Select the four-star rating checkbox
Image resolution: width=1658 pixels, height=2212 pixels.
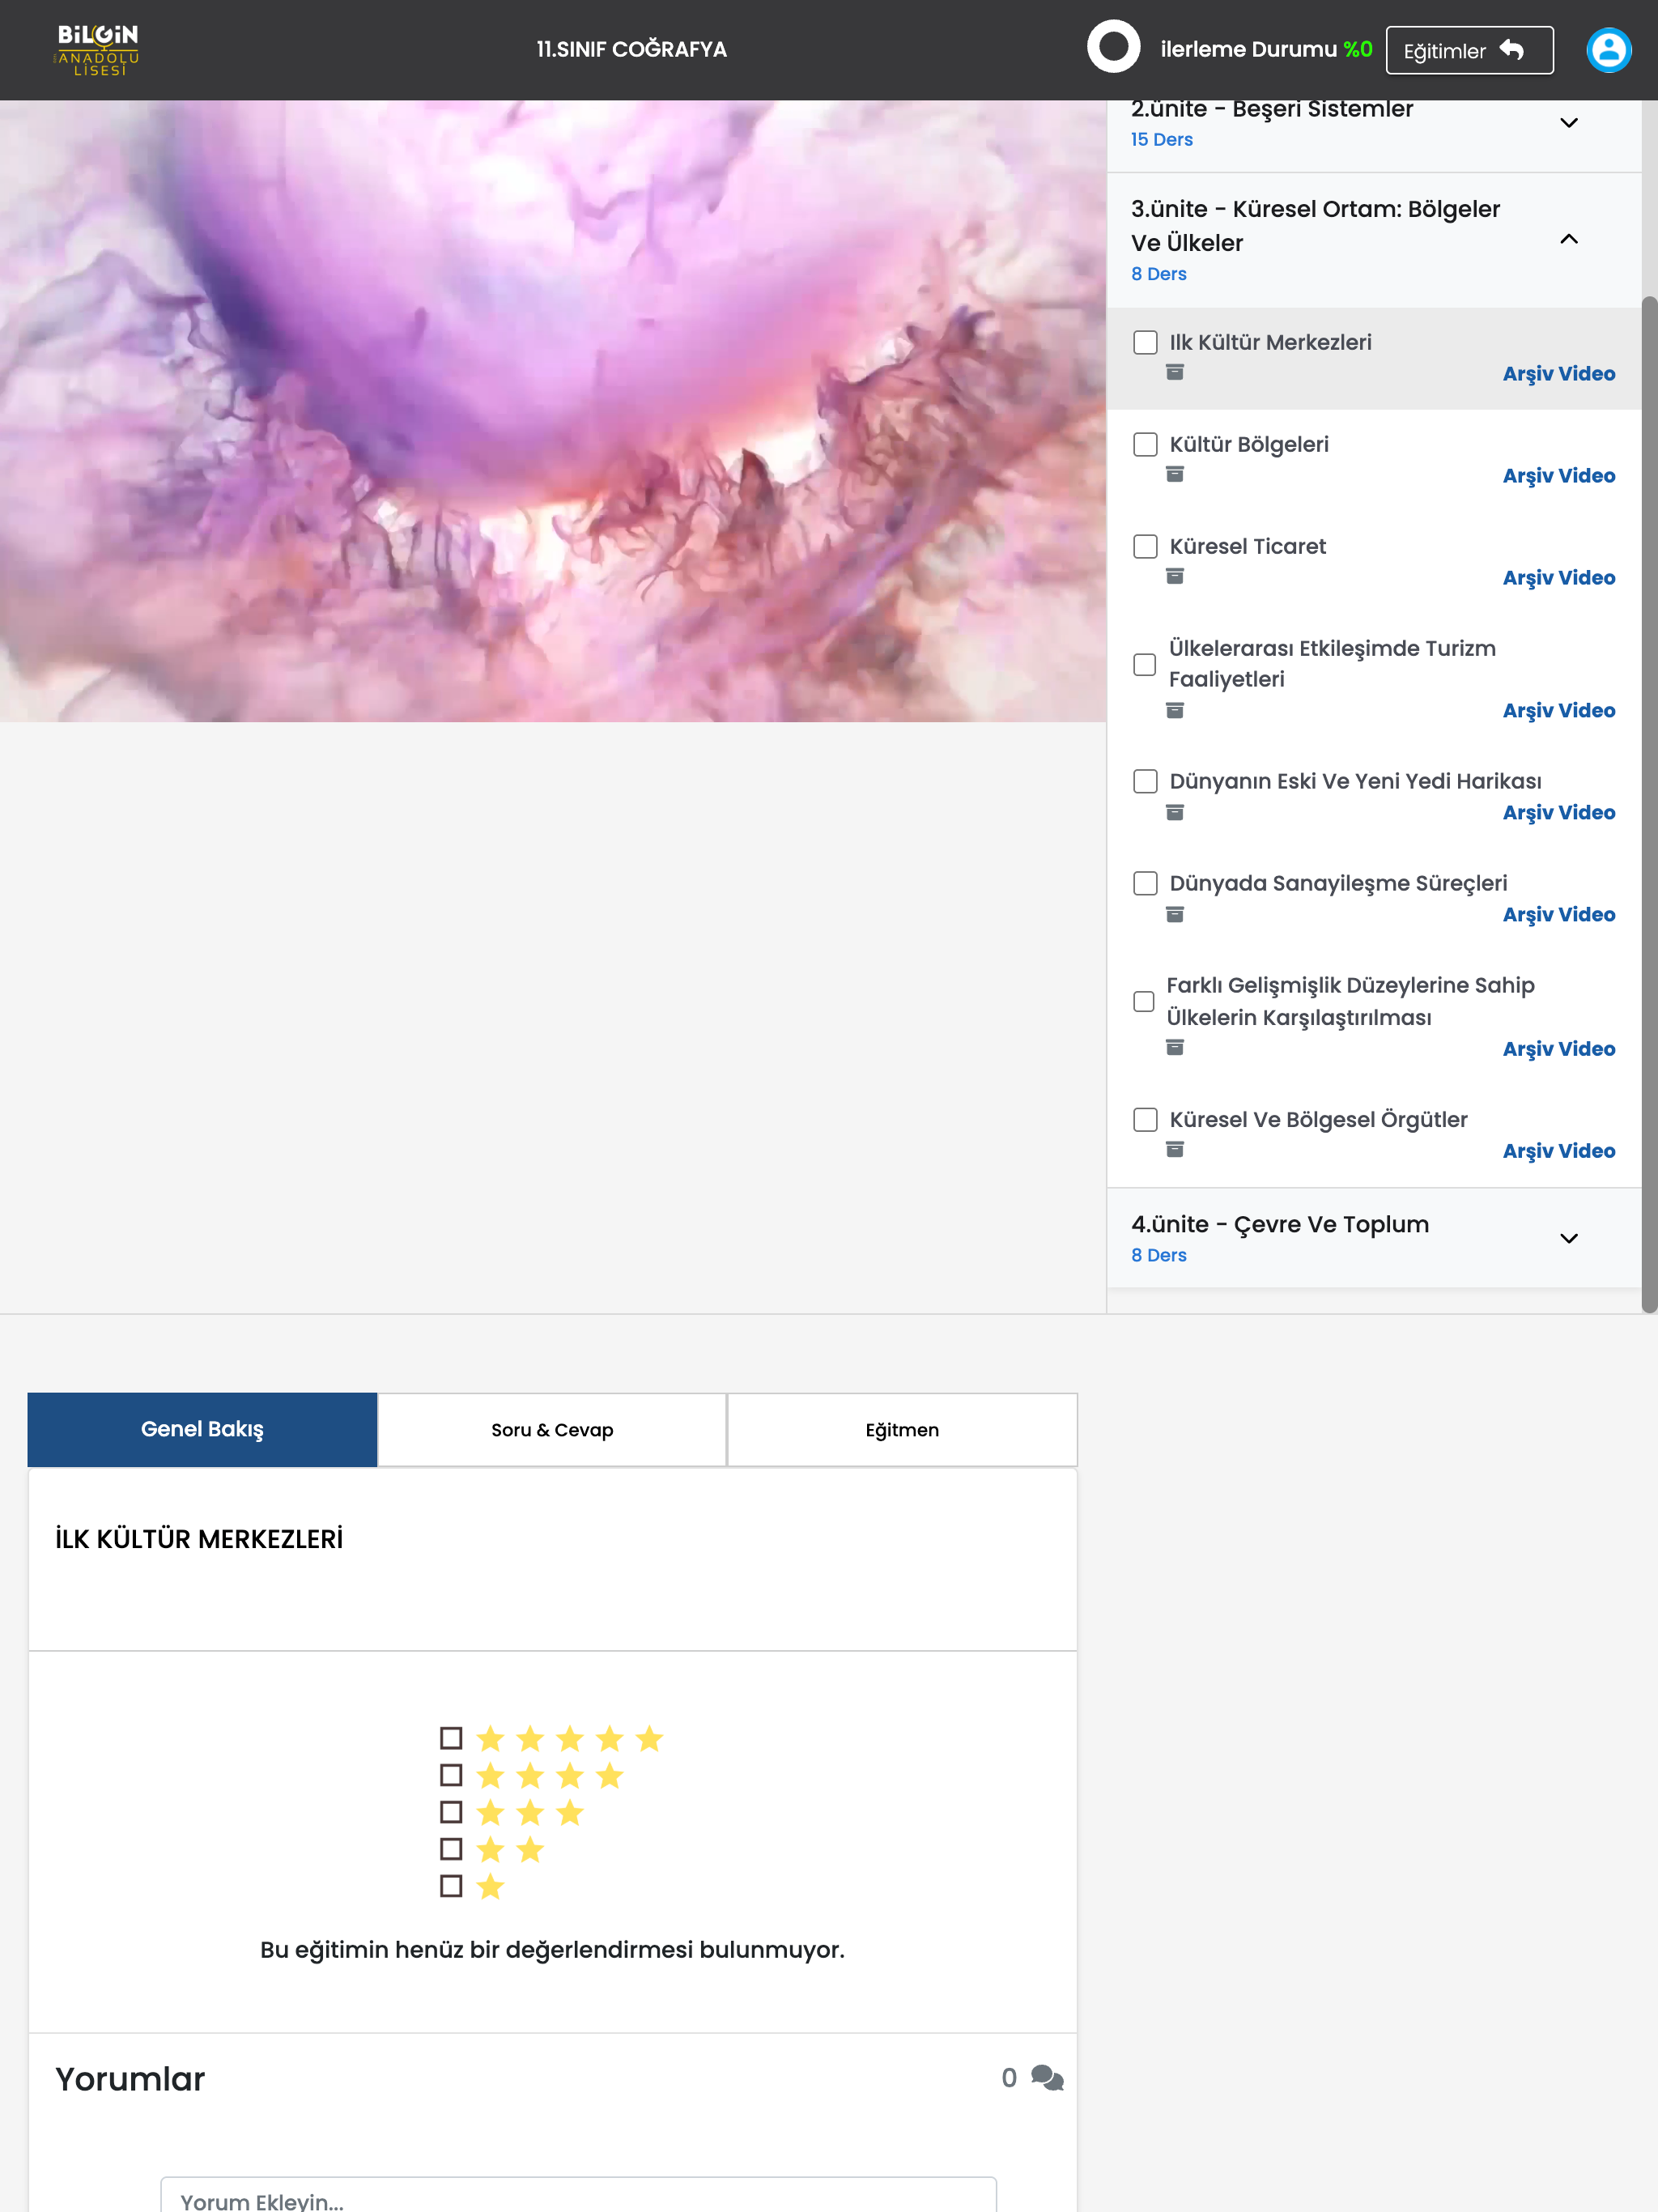[x=451, y=1775]
